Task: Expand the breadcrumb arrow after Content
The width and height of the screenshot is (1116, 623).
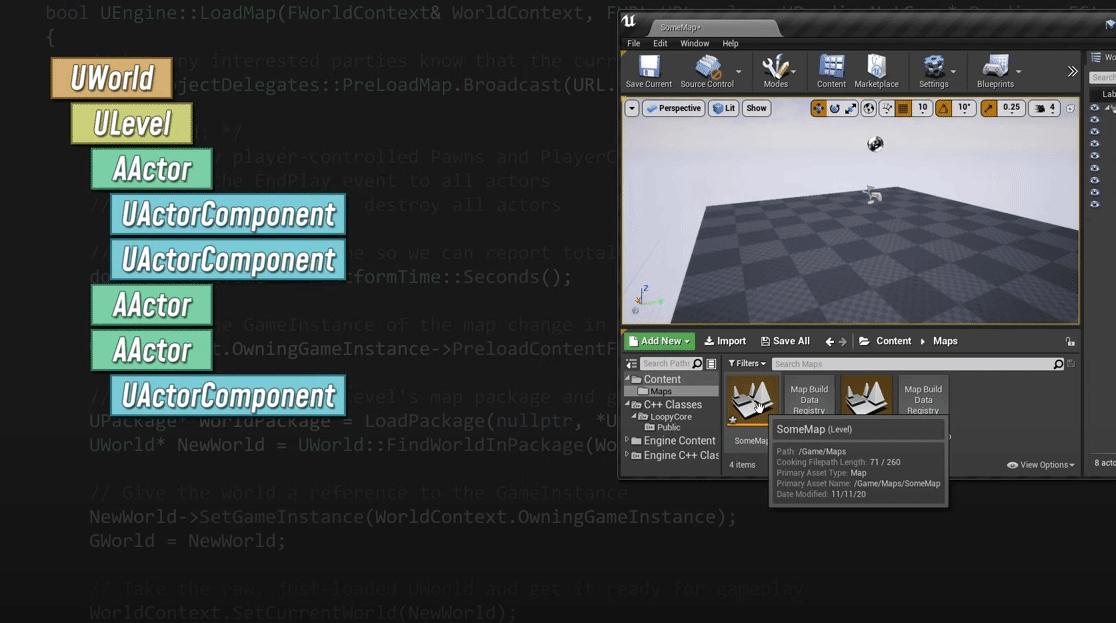Action: pos(922,341)
